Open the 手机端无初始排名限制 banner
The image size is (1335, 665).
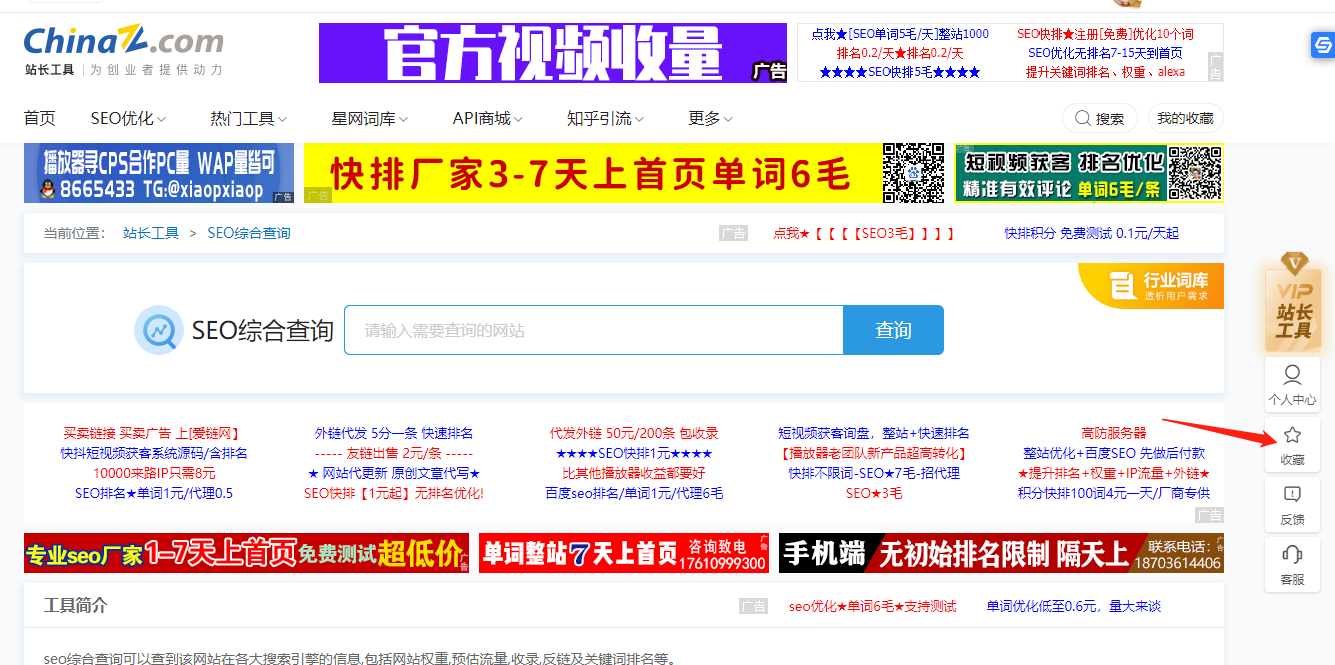coord(1001,553)
